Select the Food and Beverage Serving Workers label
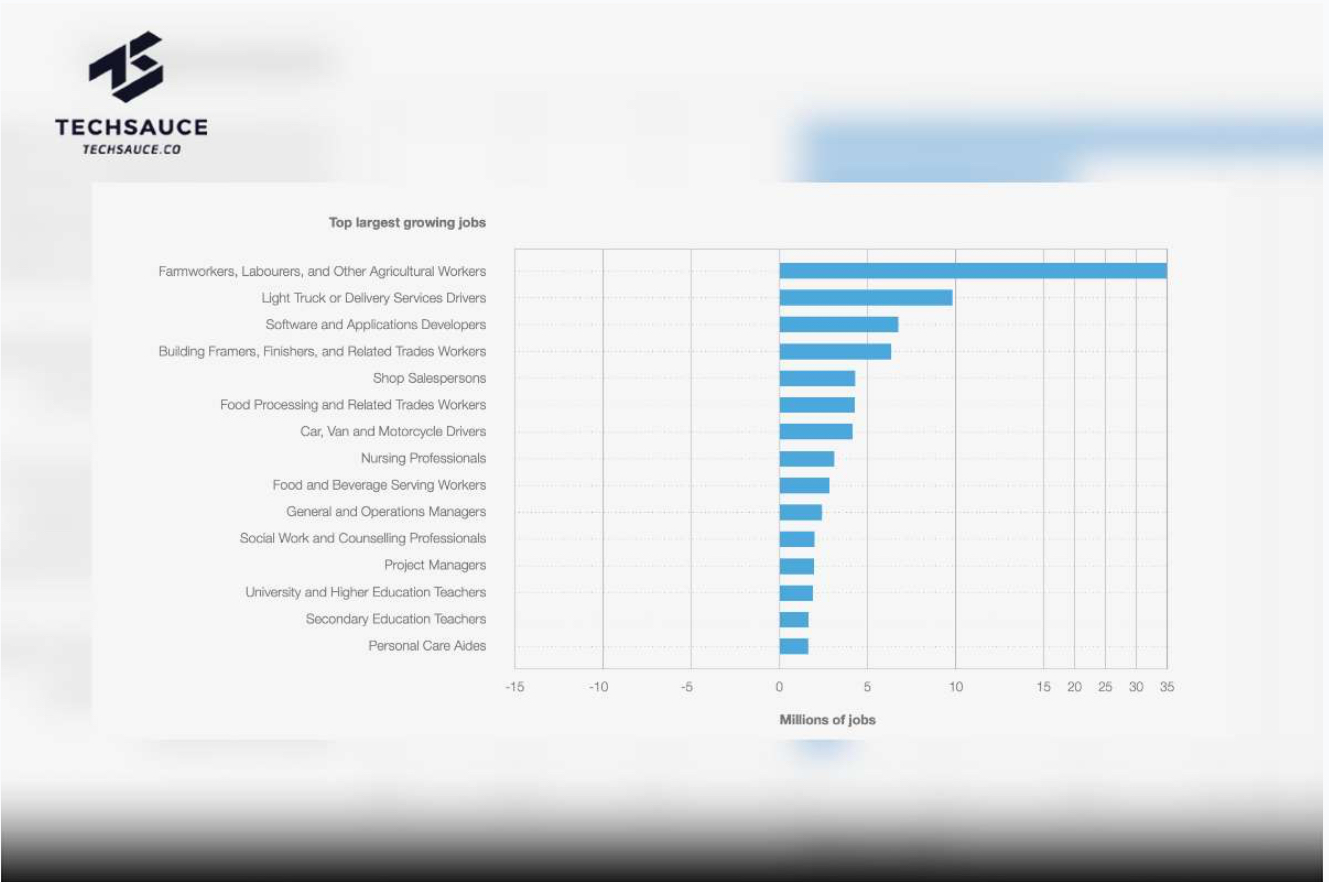Viewport: 1329px width, 882px height. pos(379,485)
